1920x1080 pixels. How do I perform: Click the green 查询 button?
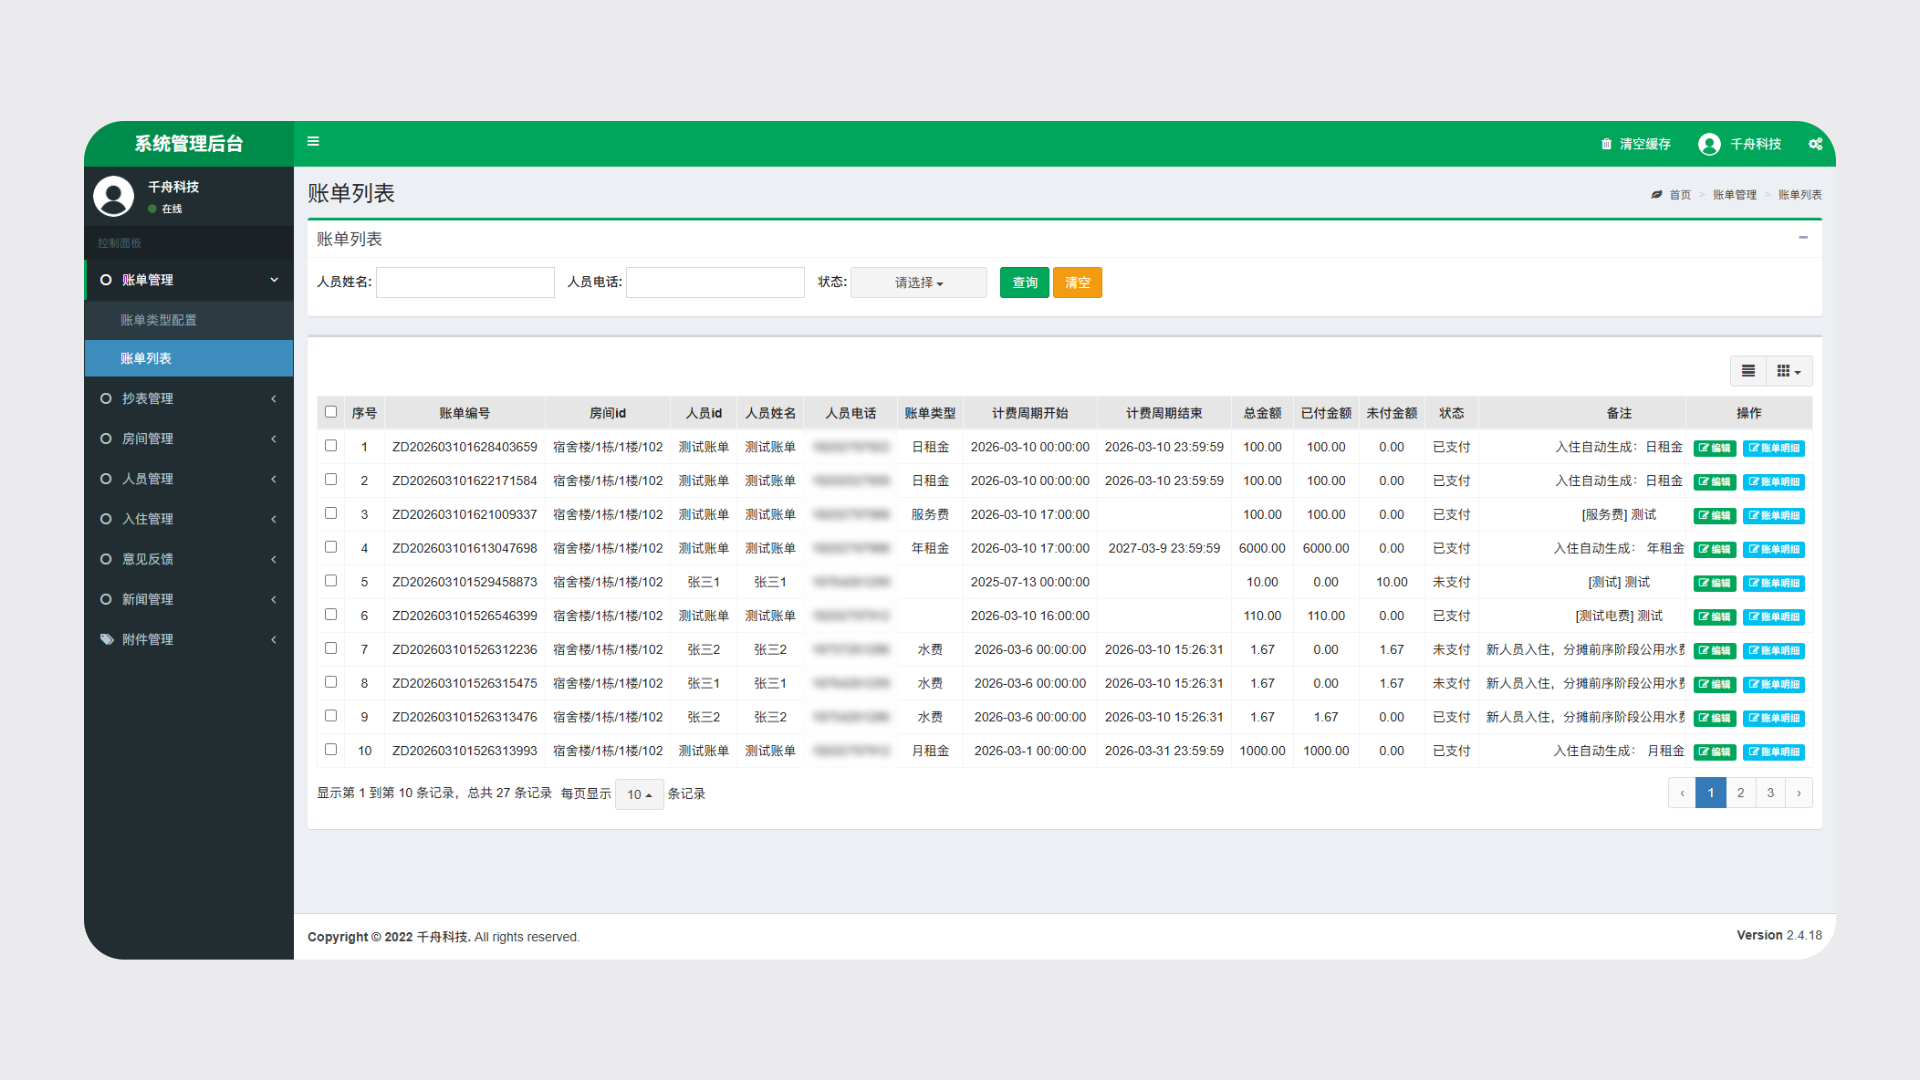[1024, 283]
